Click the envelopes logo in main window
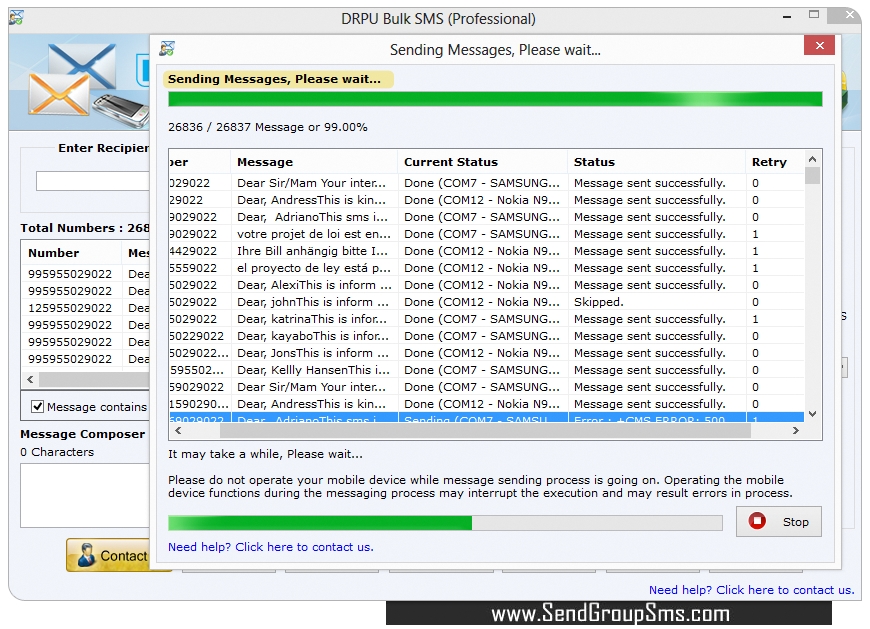Image resolution: width=870 pixels, height=629 pixels. point(72,80)
